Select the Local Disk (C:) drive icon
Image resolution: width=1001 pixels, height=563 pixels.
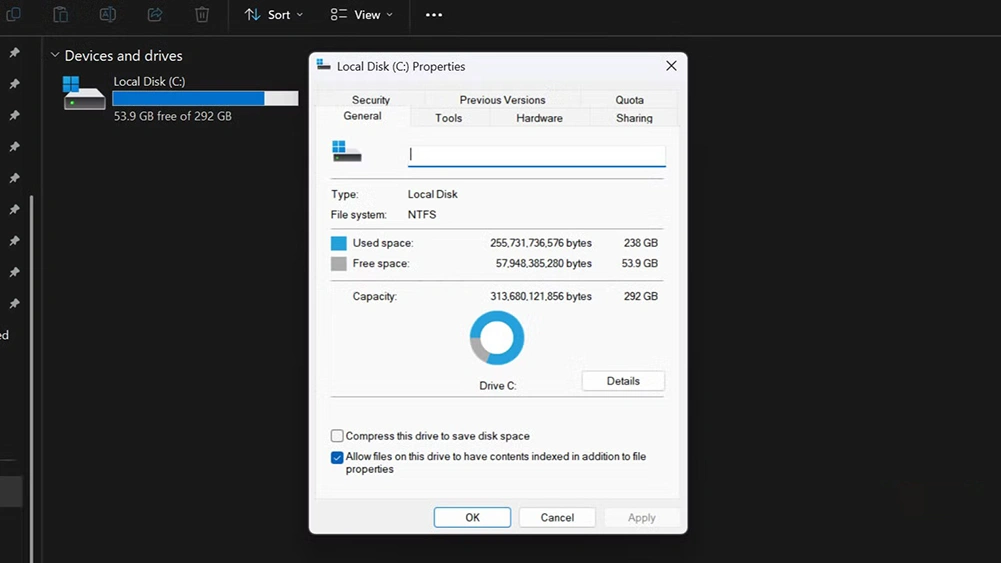tap(84, 93)
